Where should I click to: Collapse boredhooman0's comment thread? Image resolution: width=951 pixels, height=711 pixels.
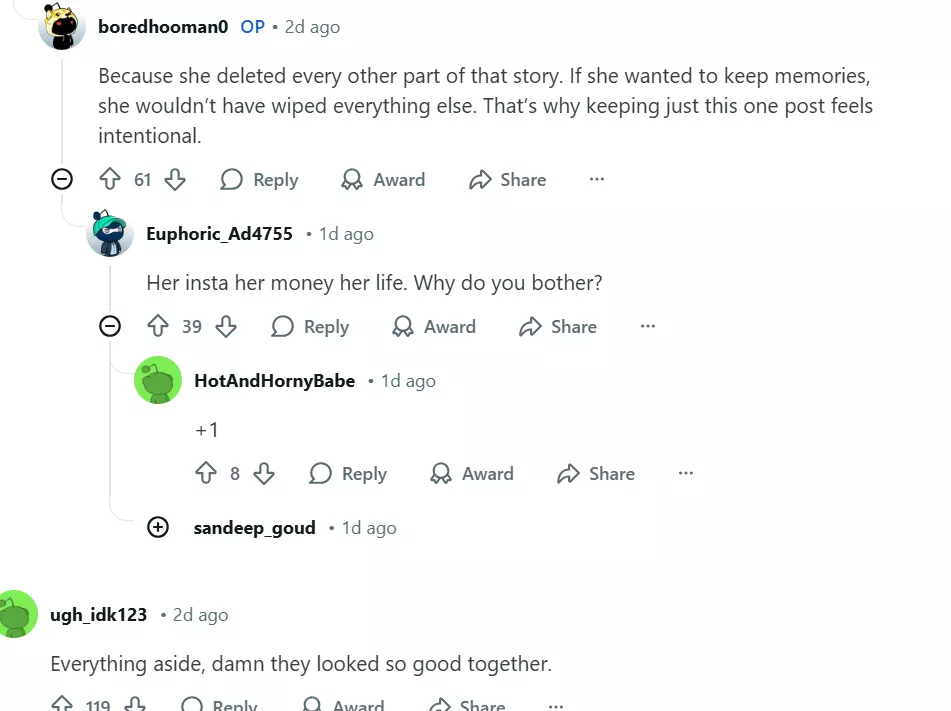coord(62,180)
